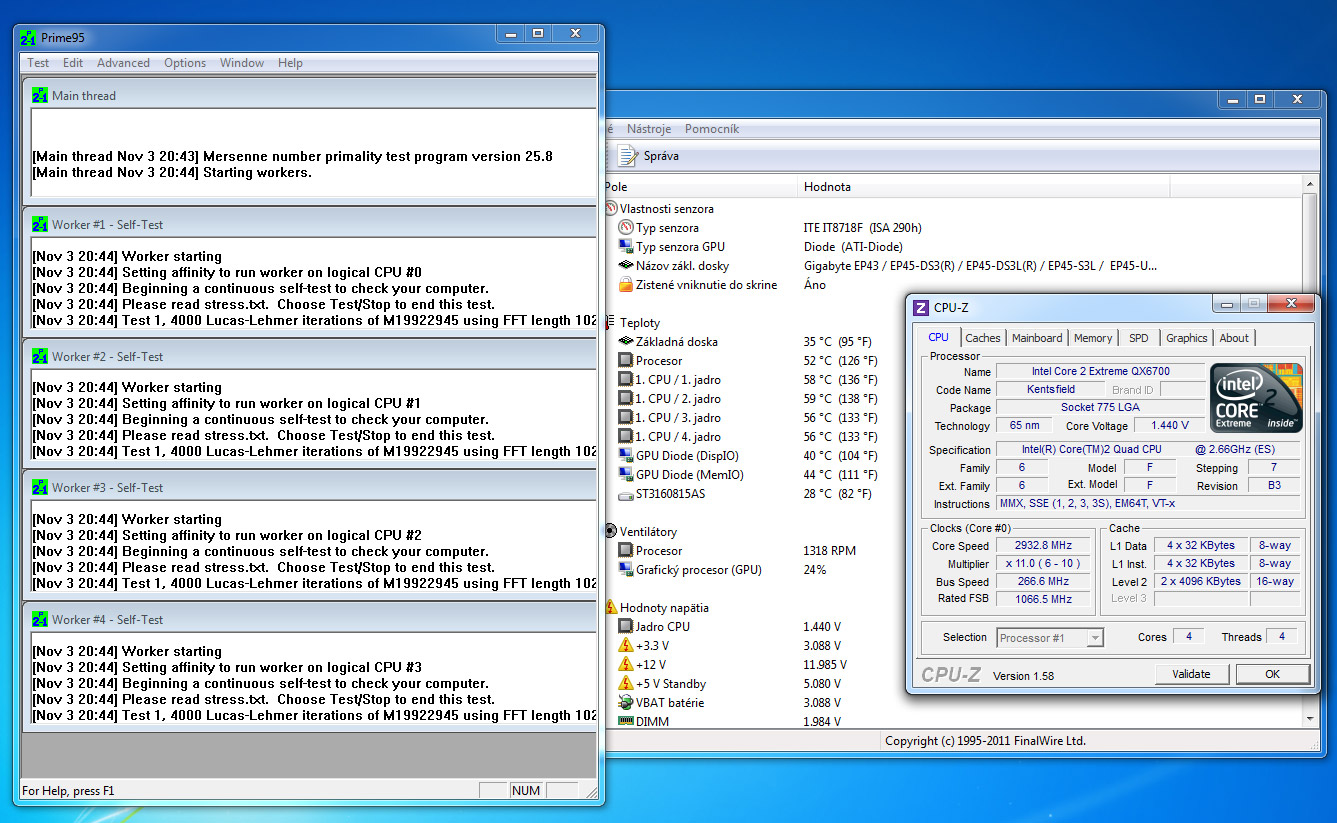Click the Grafický procesor (GPU) fan icon

coord(626,570)
